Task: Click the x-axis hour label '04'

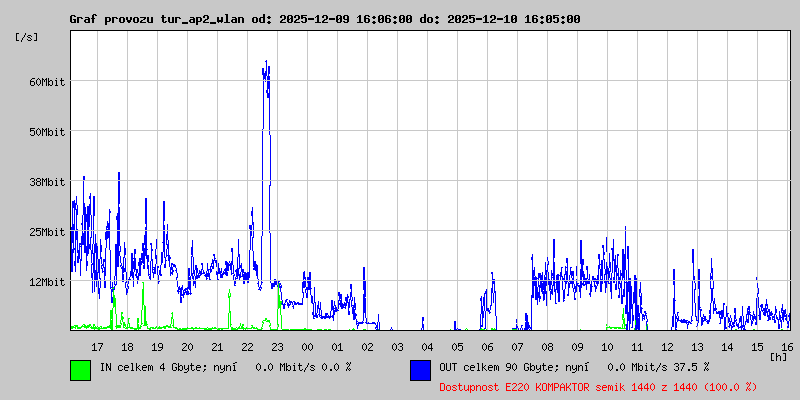Action: click(x=427, y=347)
